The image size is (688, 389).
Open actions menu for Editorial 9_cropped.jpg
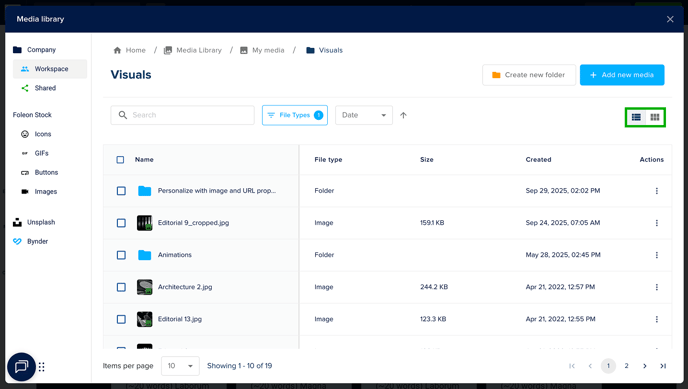click(656, 223)
